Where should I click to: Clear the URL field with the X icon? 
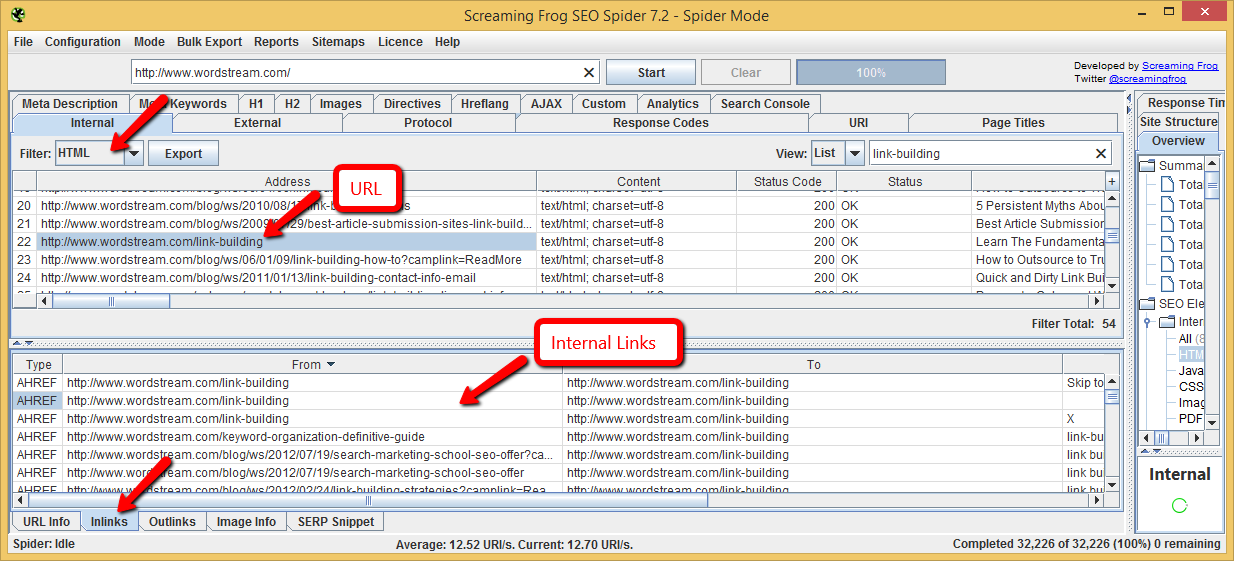click(589, 73)
